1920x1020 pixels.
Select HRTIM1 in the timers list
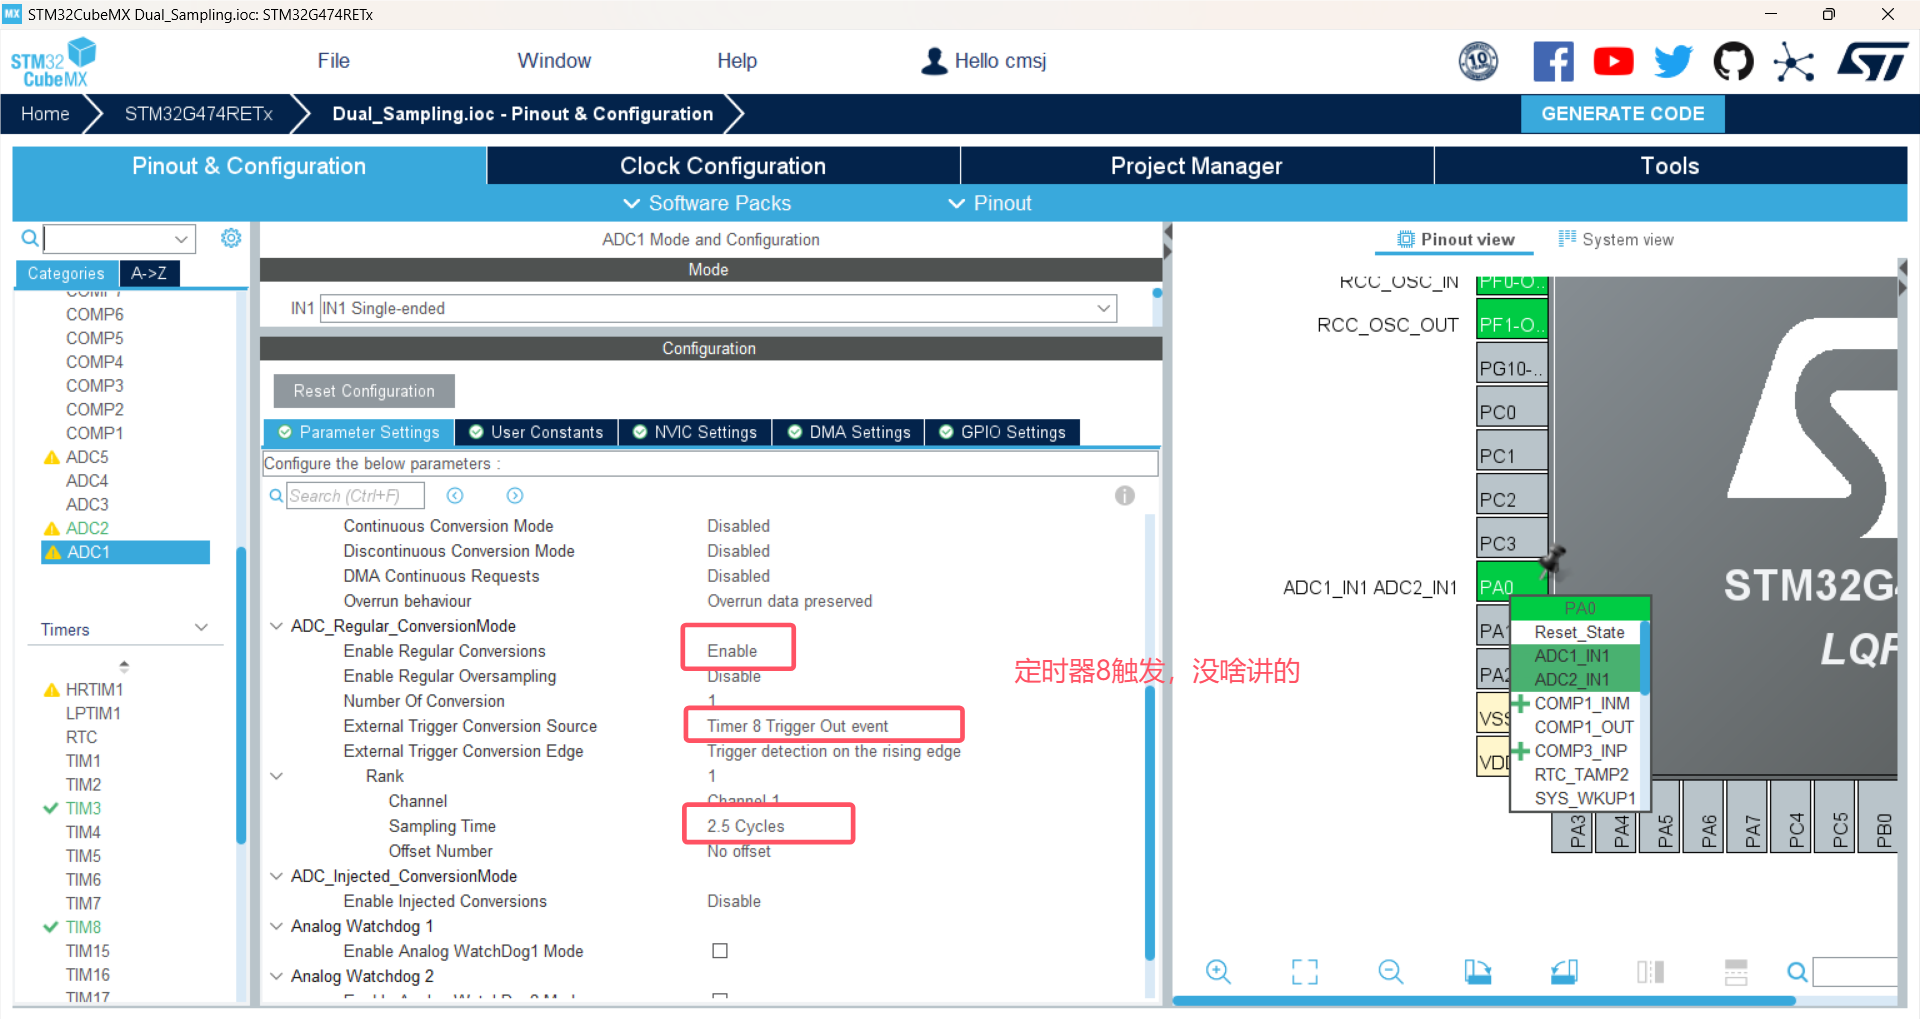click(x=94, y=689)
